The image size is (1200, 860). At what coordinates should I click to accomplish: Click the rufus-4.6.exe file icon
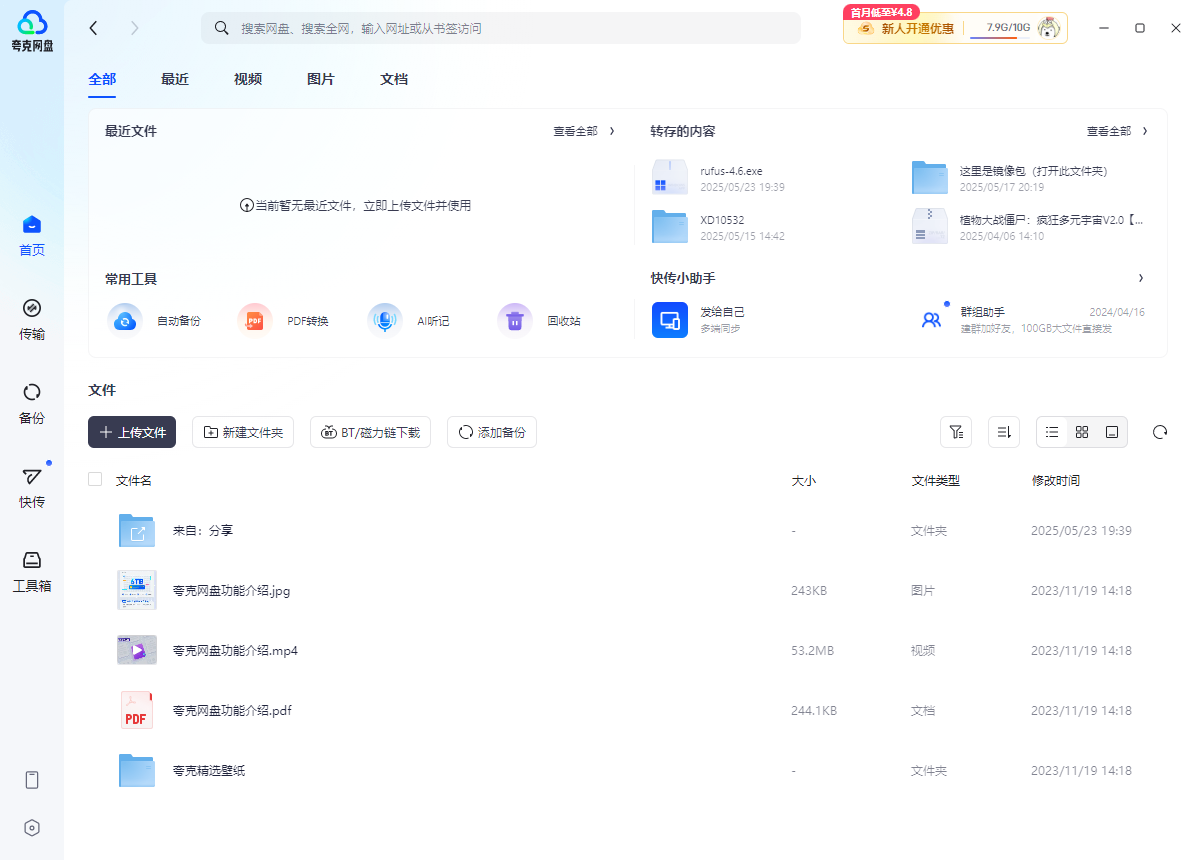[670, 178]
